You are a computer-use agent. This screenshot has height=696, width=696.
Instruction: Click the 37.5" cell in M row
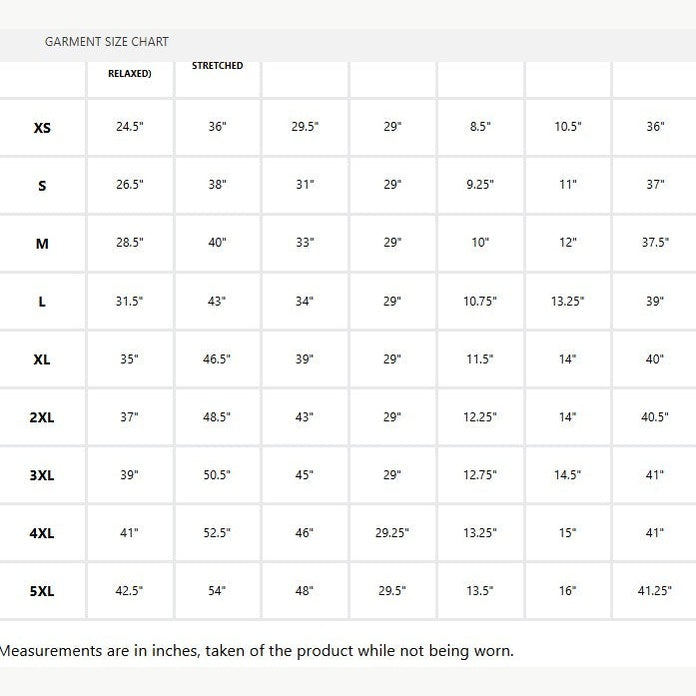[654, 243]
